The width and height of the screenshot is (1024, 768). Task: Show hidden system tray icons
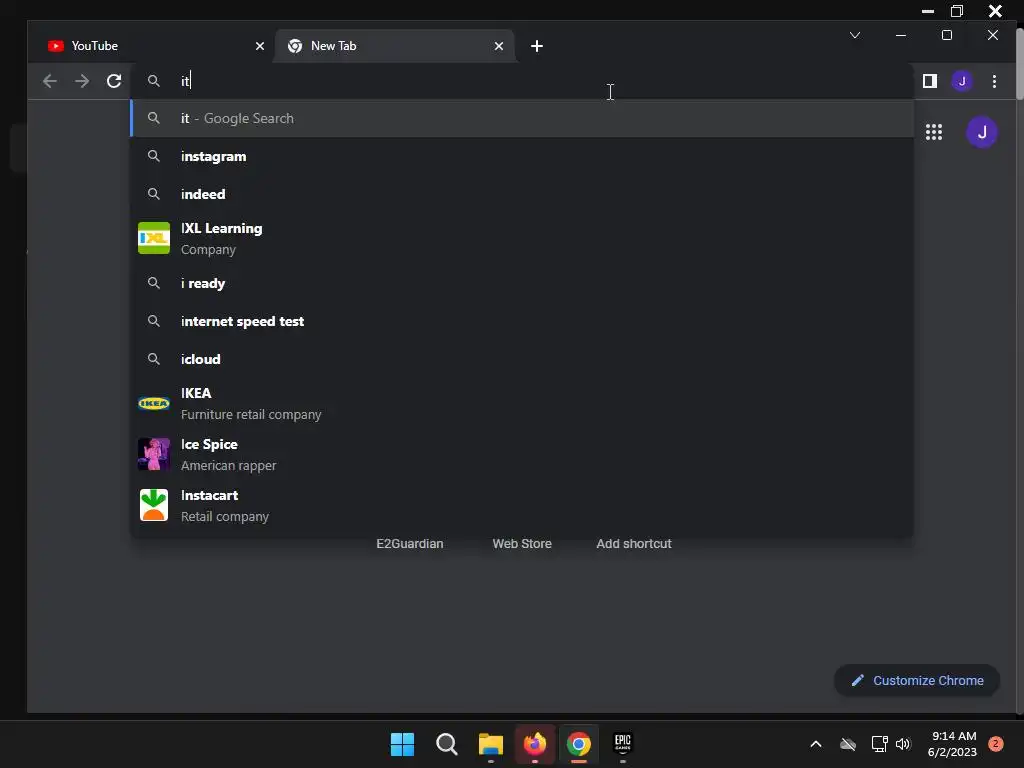pyautogui.click(x=816, y=744)
